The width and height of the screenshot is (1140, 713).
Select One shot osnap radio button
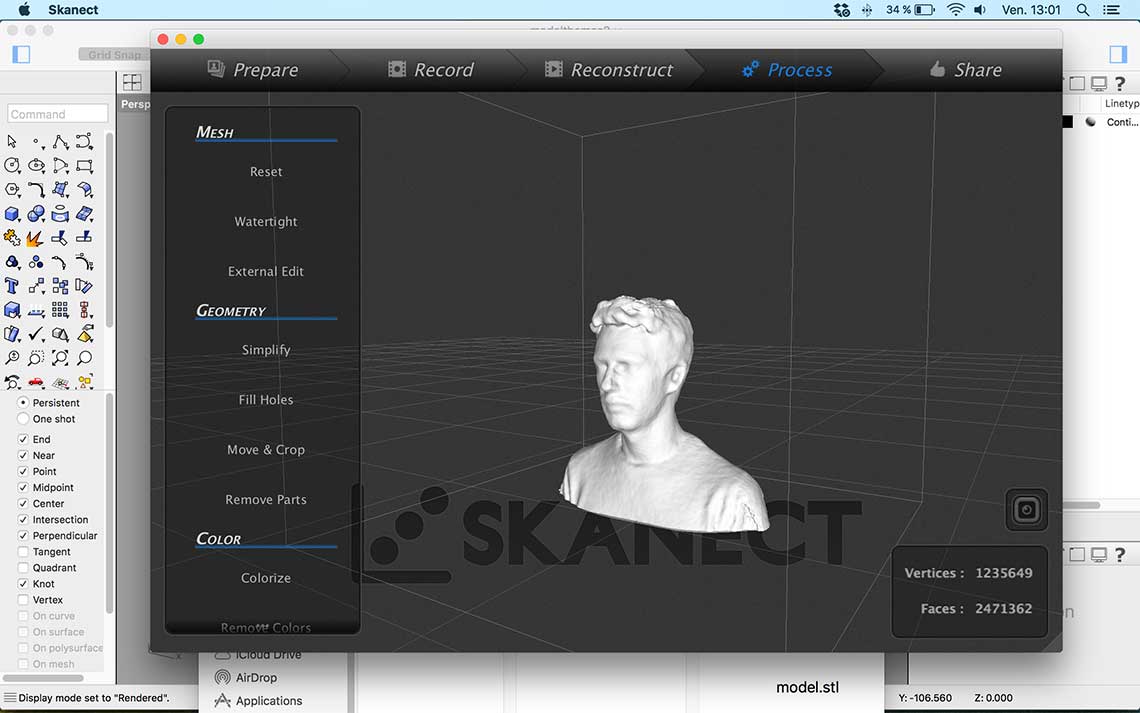[23, 419]
